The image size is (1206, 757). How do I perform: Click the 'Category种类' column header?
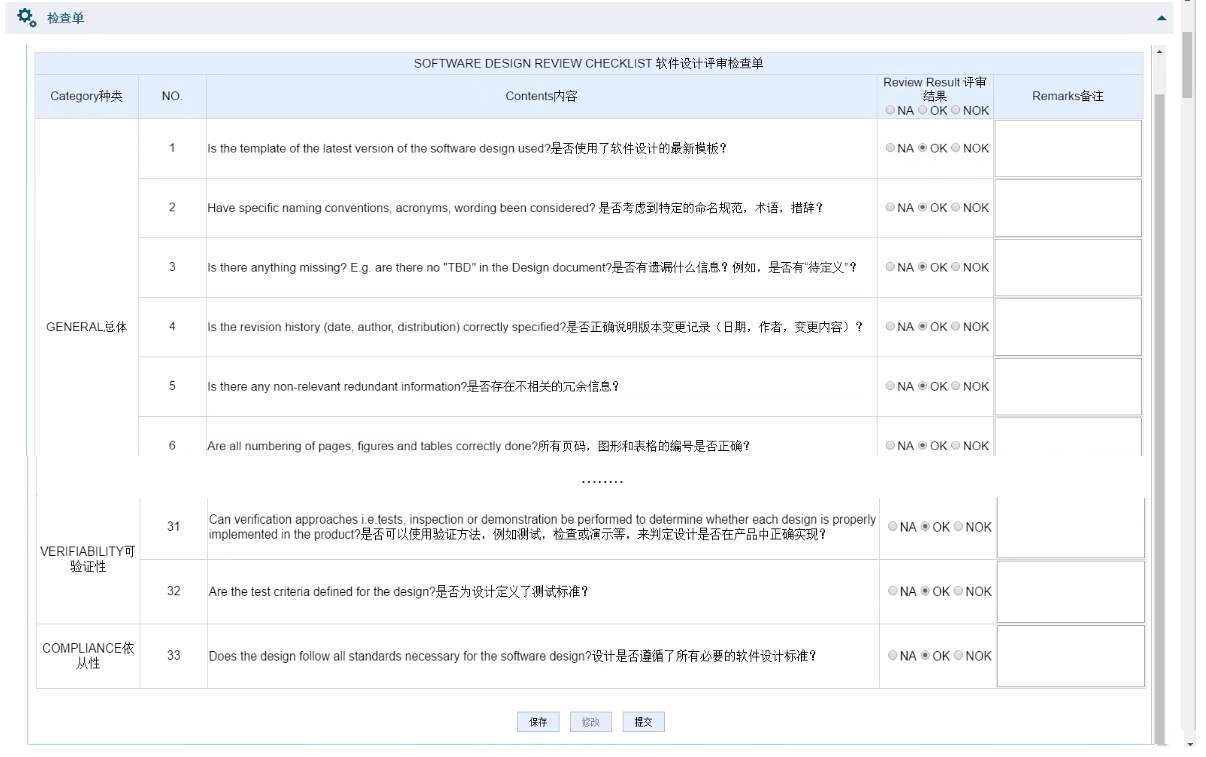click(x=87, y=96)
